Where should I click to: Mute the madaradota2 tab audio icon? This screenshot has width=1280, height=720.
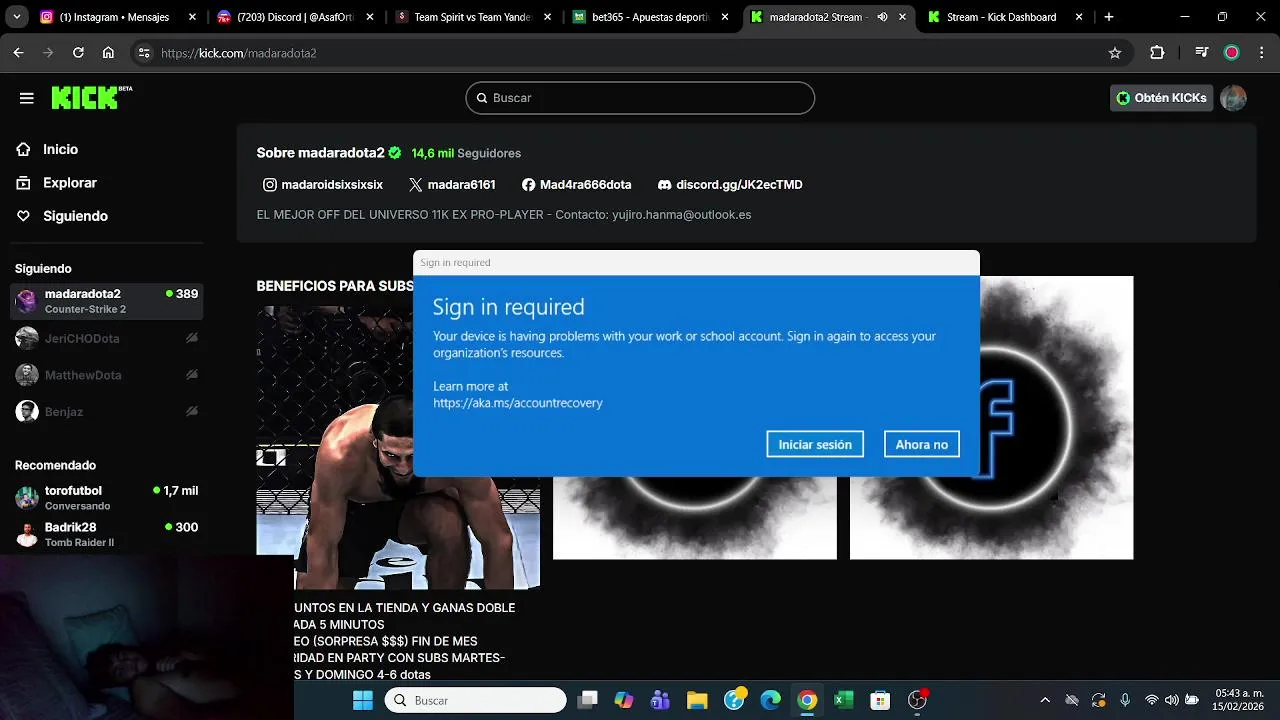click(885, 17)
